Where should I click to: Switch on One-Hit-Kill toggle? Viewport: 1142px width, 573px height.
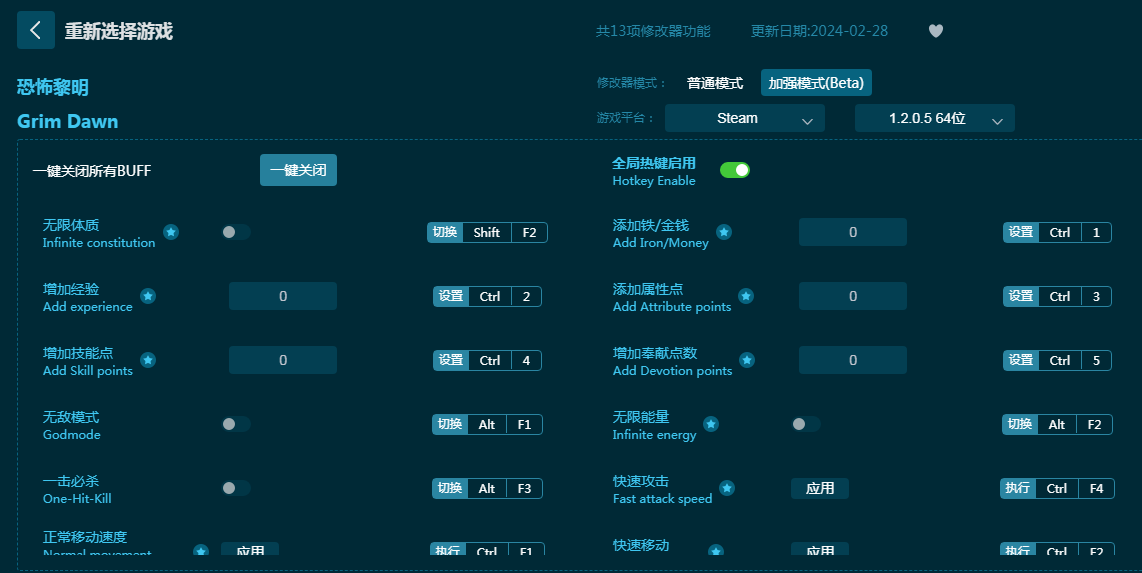coord(236,489)
